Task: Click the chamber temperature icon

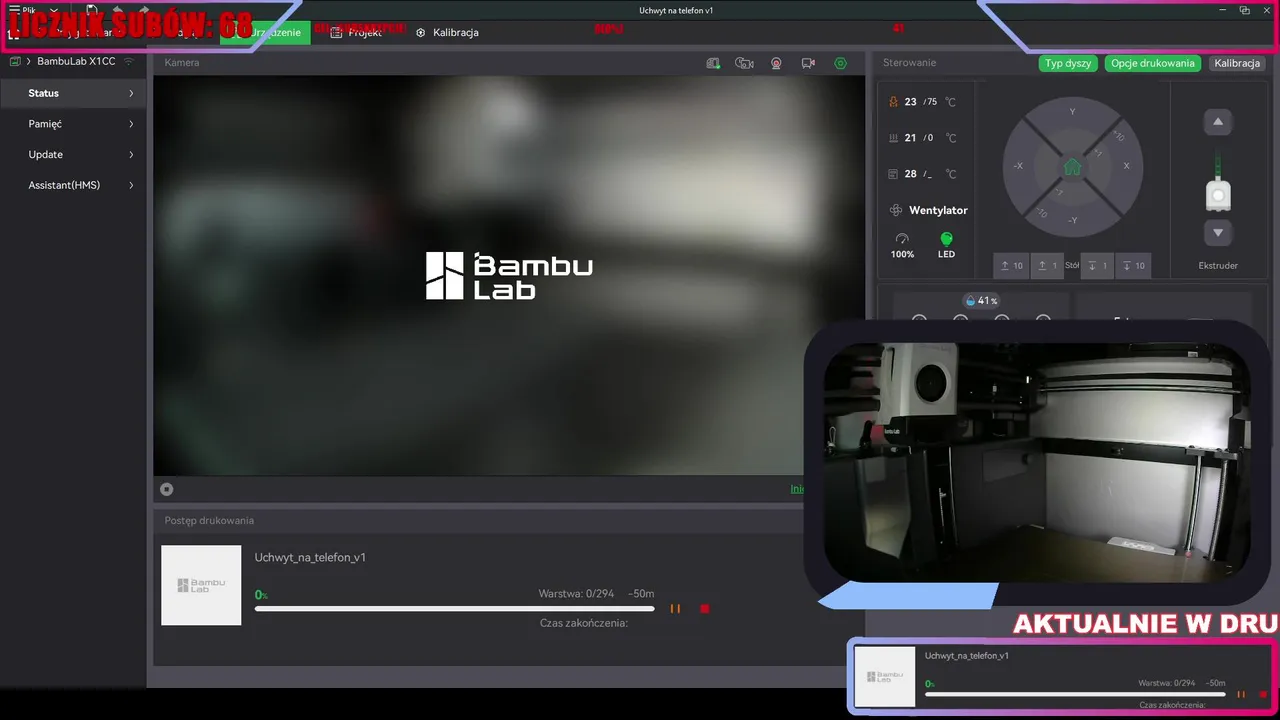Action: pos(893,174)
